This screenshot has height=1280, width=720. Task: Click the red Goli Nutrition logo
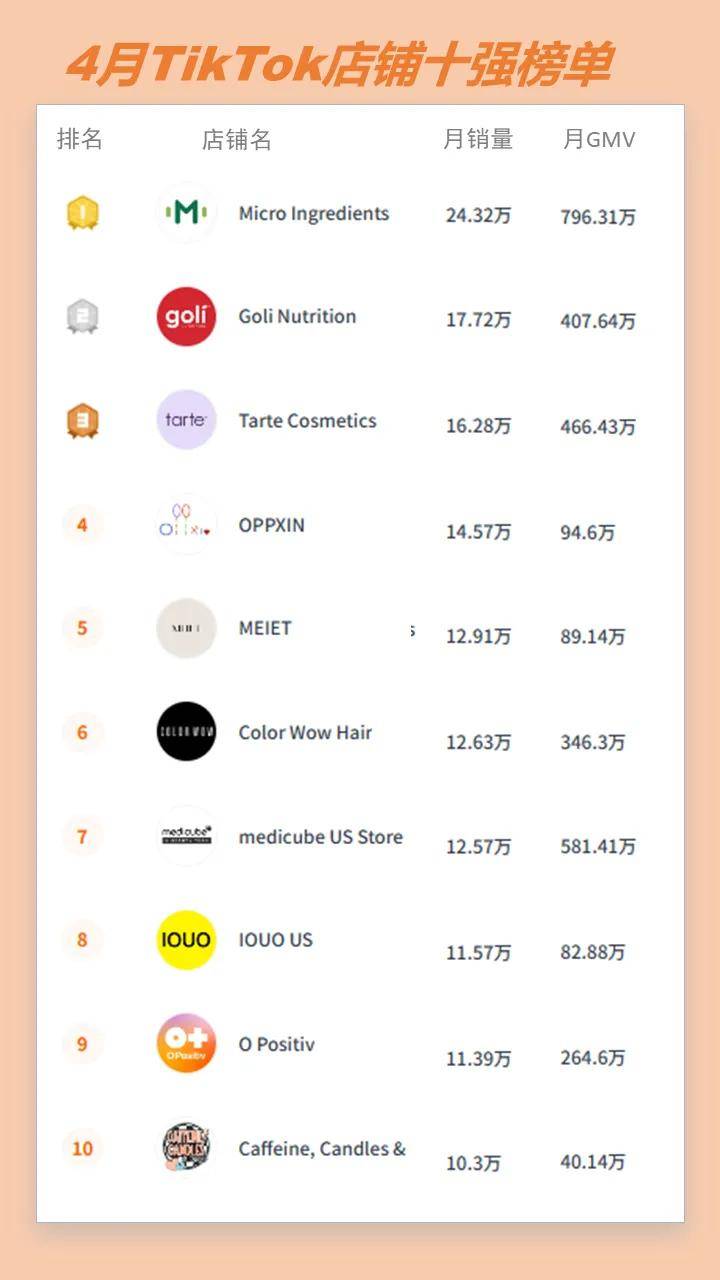(186, 316)
